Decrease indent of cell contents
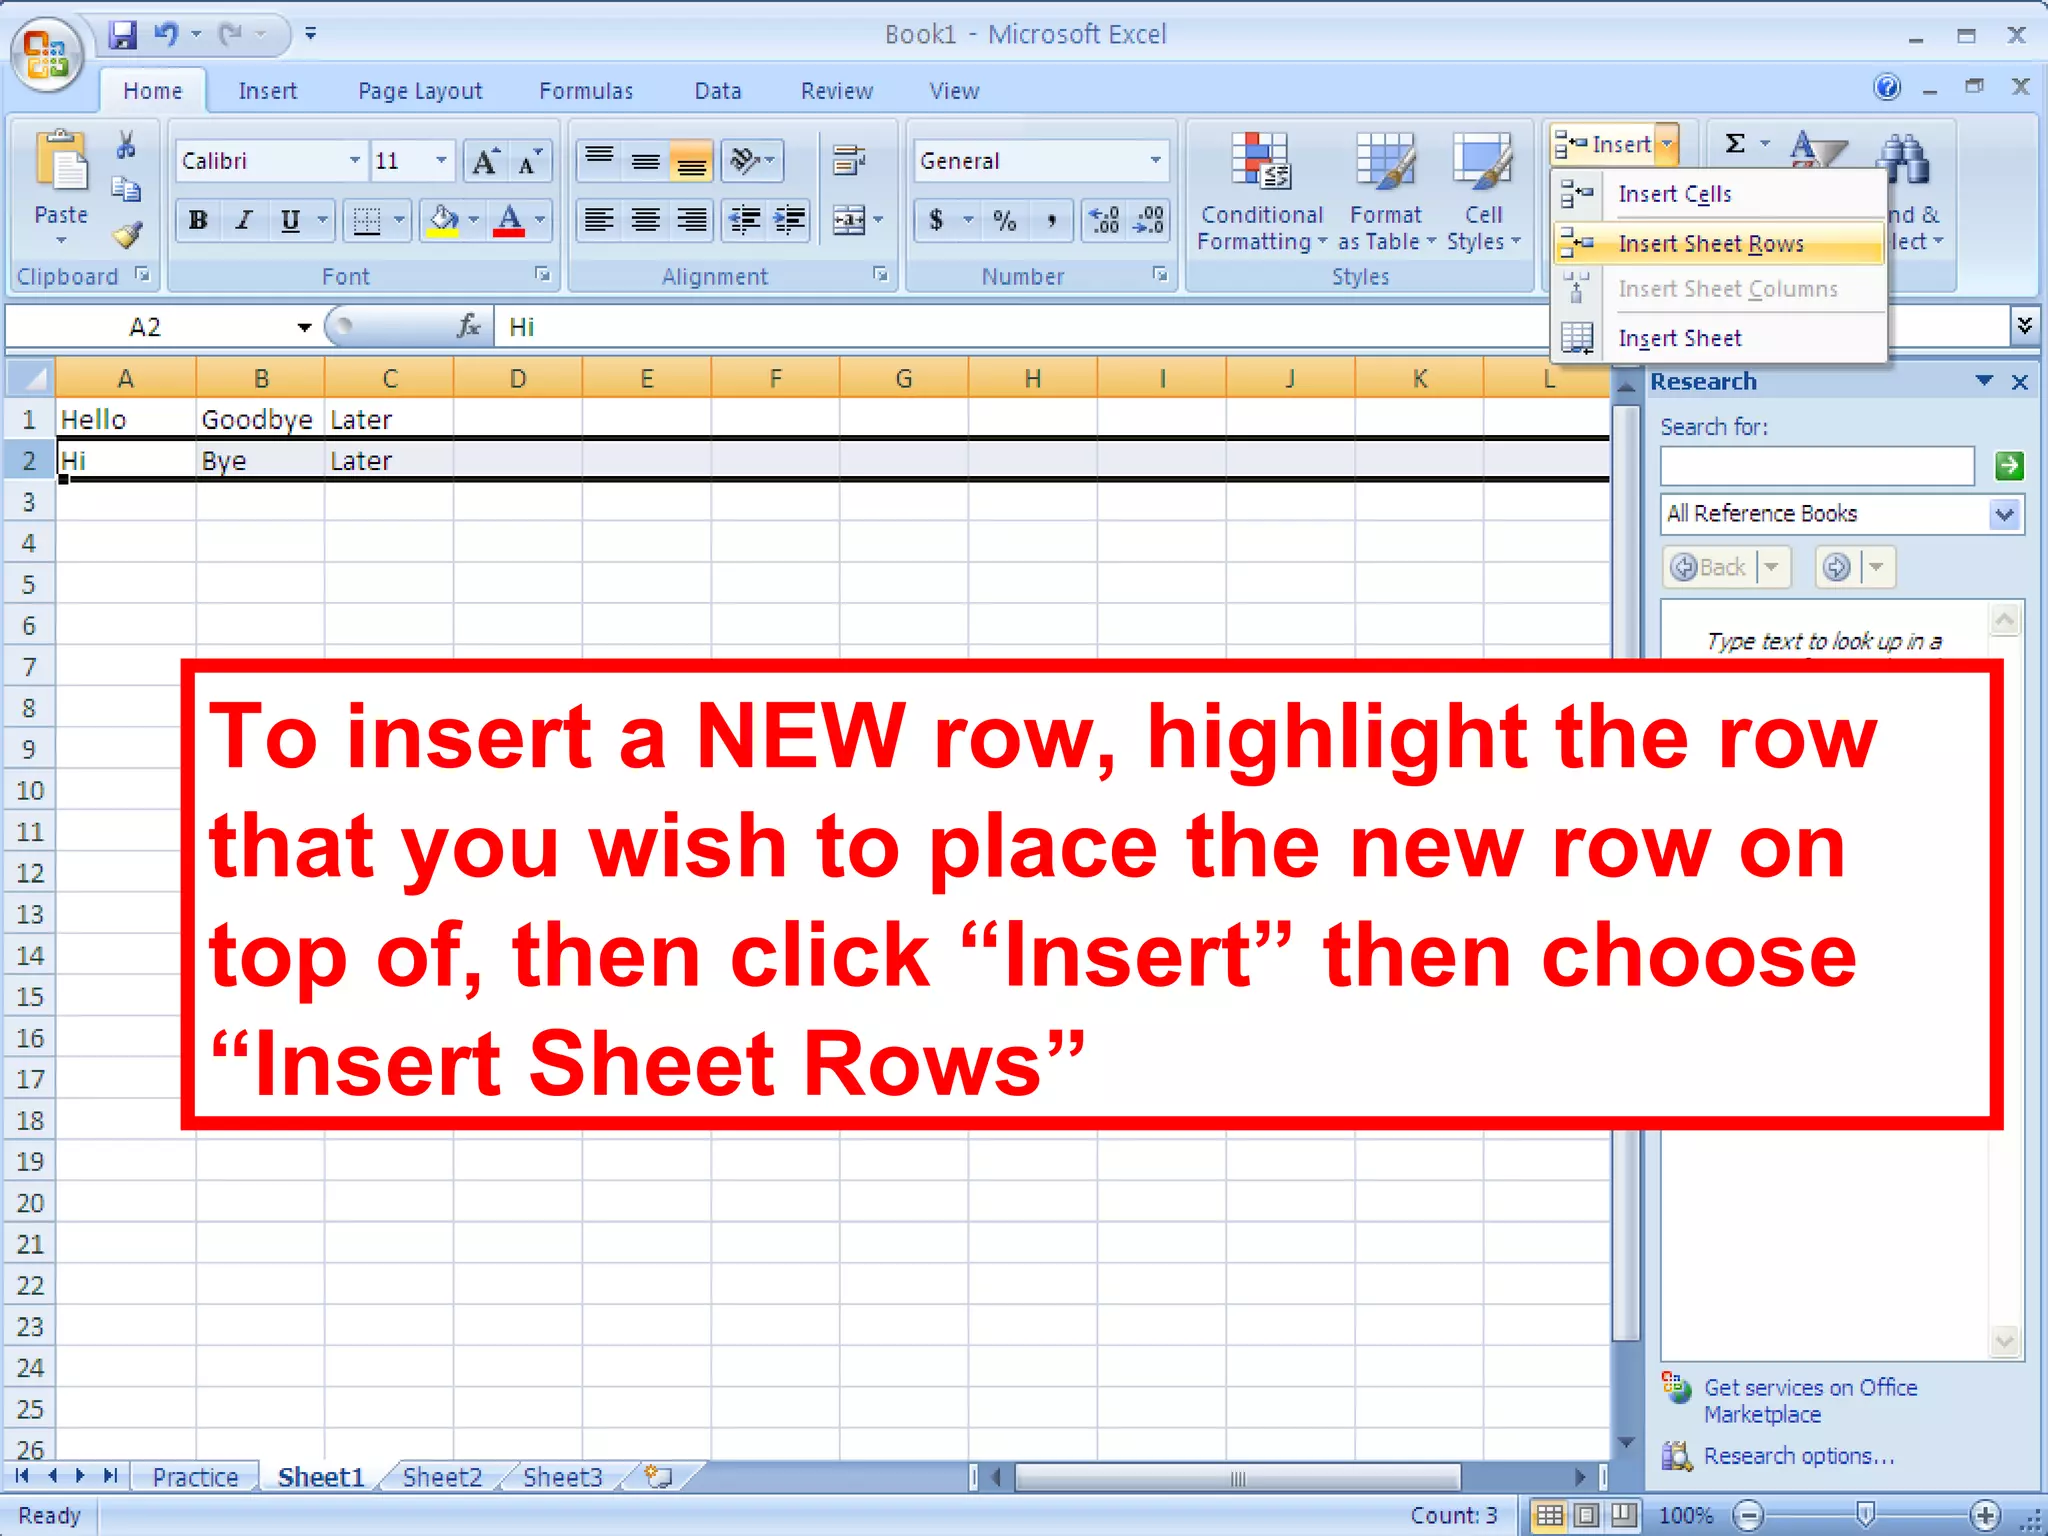The image size is (2048, 1536). [x=745, y=220]
